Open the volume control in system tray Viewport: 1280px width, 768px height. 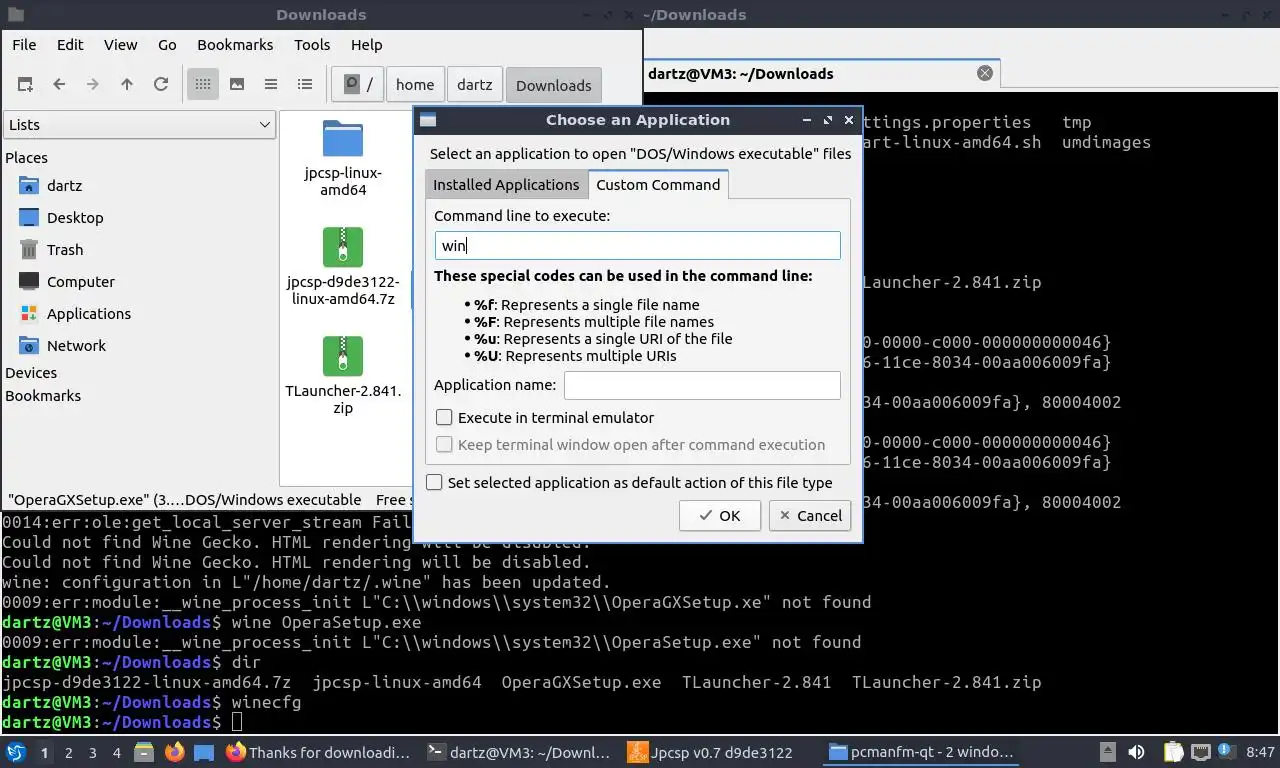coord(1137,752)
